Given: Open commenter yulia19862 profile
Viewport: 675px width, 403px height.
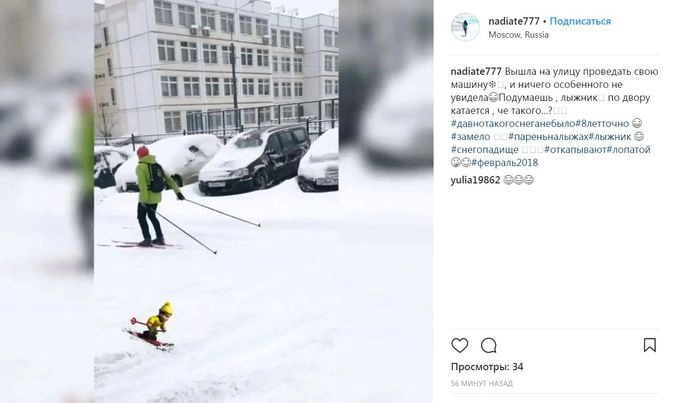Looking at the screenshot, I should pyautogui.click(x=475, y=180).
